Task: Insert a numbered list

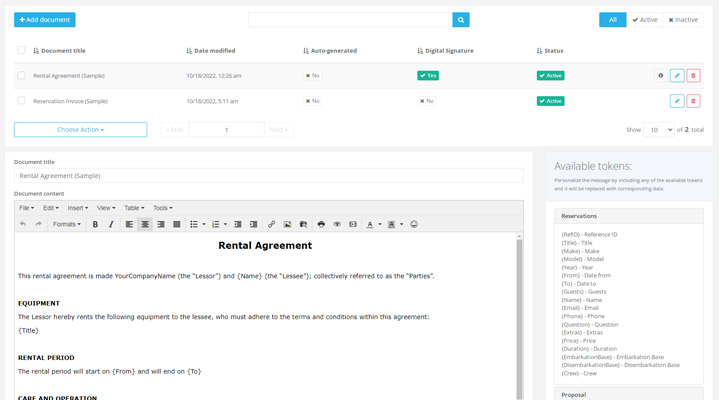Action: coord(215,224)
